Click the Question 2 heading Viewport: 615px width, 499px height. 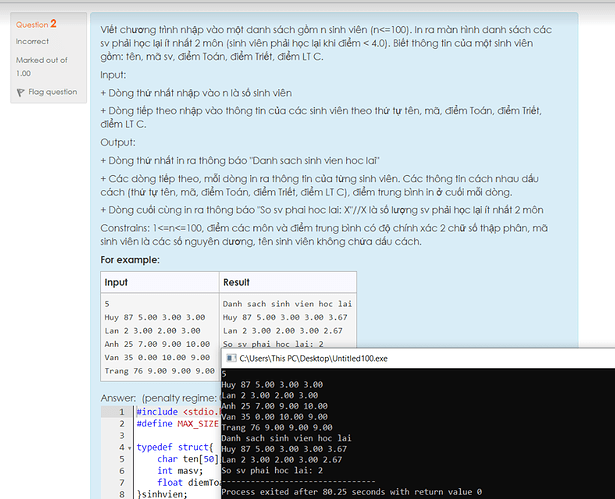[x=36, y=23]
